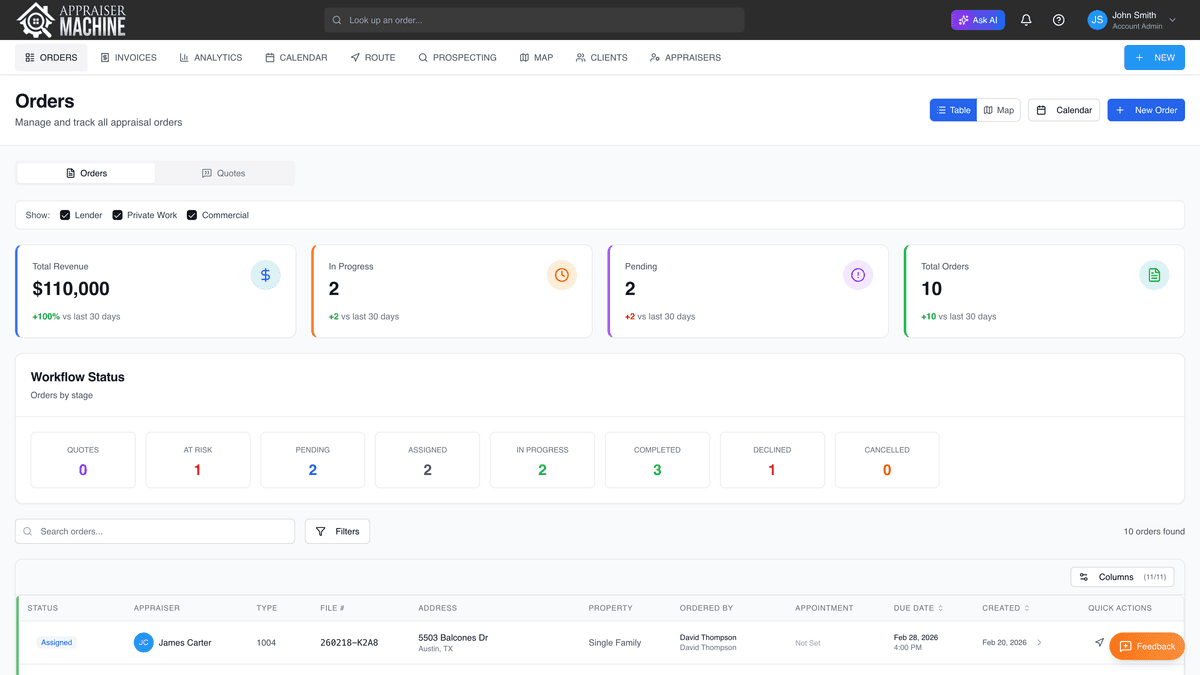Open the Analytics menu item
Screen dimensions: 1200x675
(210, 58)
